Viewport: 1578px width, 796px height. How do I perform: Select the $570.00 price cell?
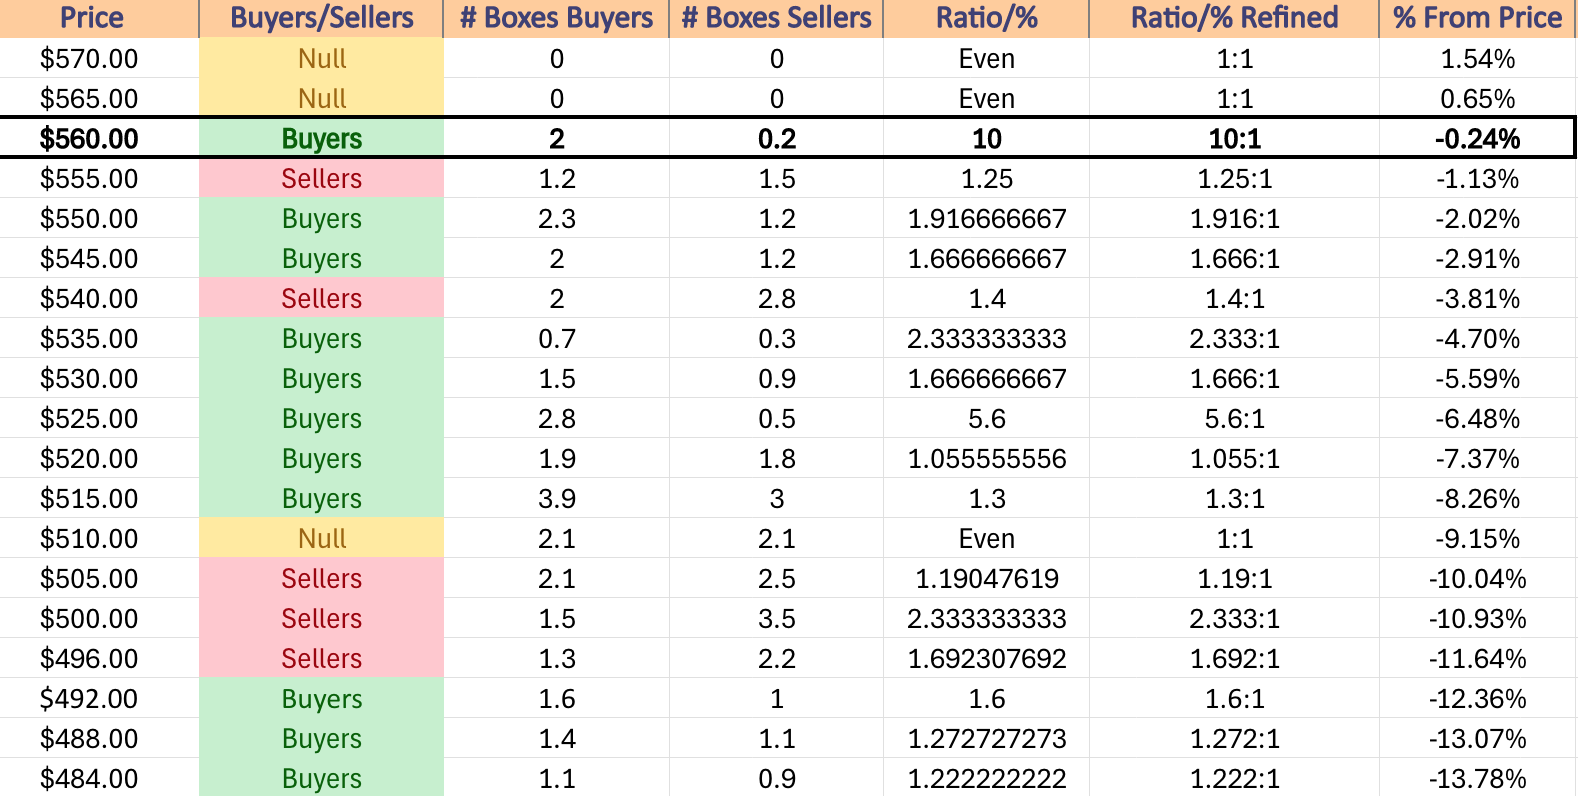click(x=99, y=58)
